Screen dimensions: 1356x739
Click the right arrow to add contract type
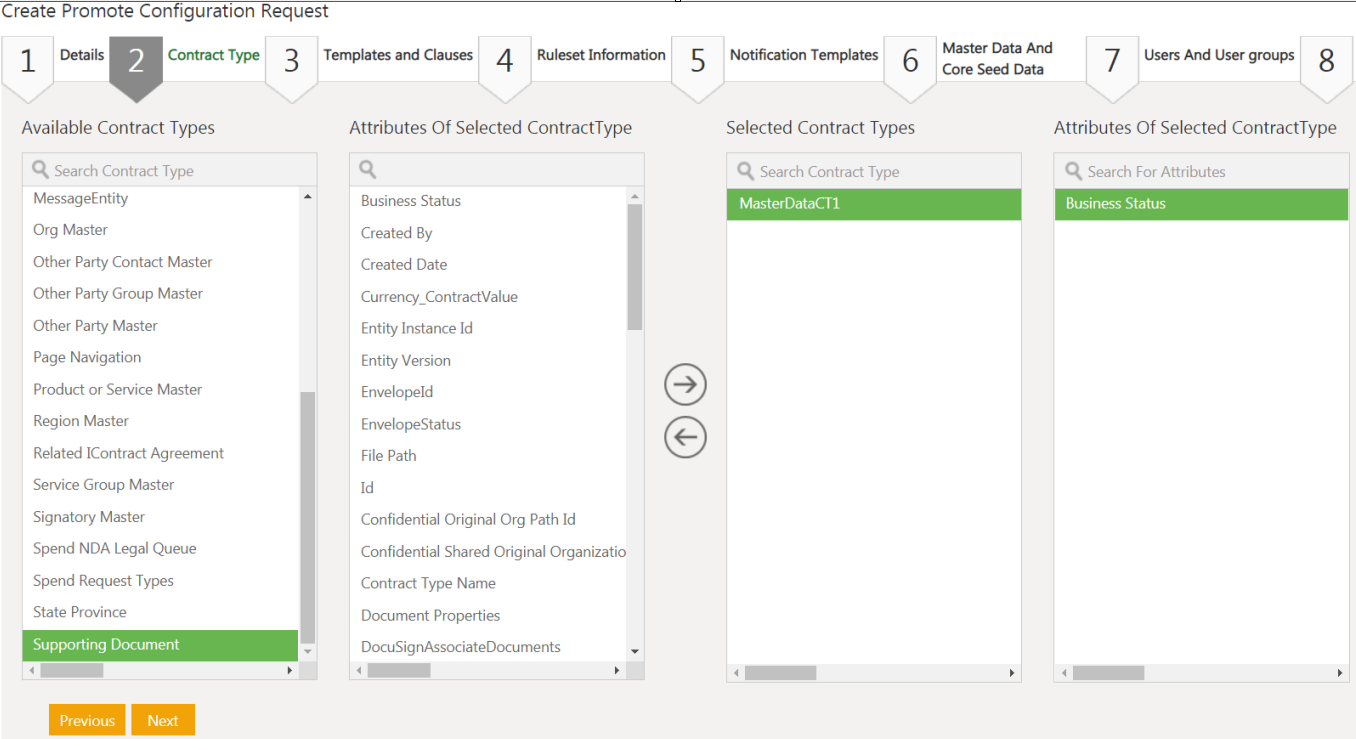point(685,385)
